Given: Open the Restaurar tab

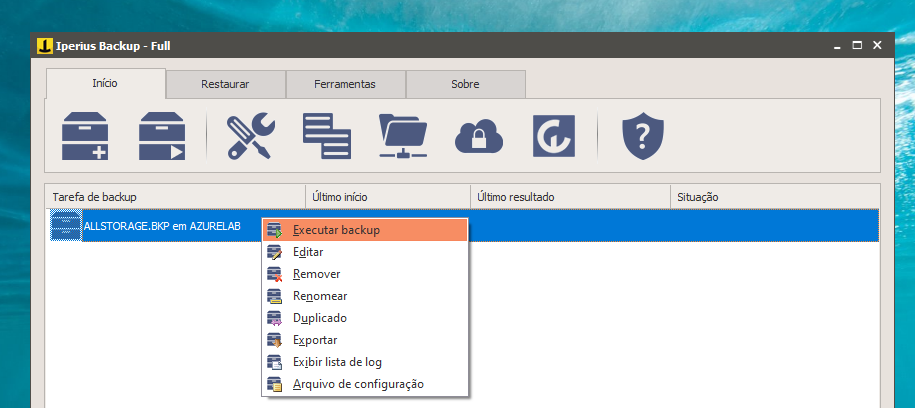Looking at the screenshot, I should pyautogui.click(x=225, y=85).
